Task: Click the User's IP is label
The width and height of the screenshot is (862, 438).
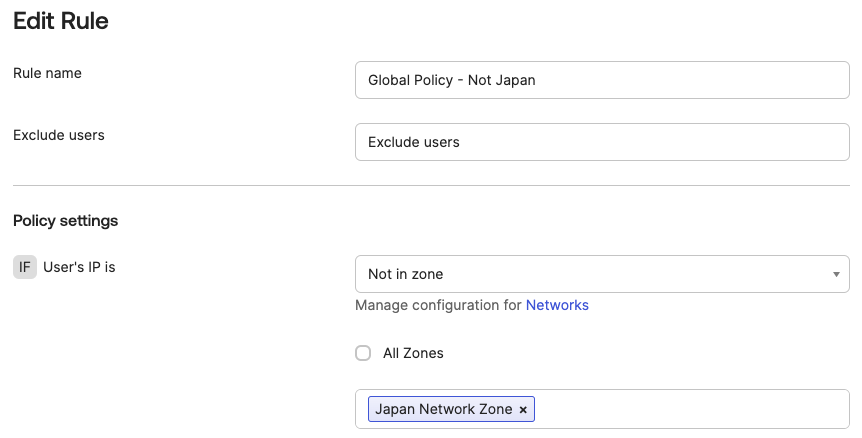Action: click(x=79, y=267)
